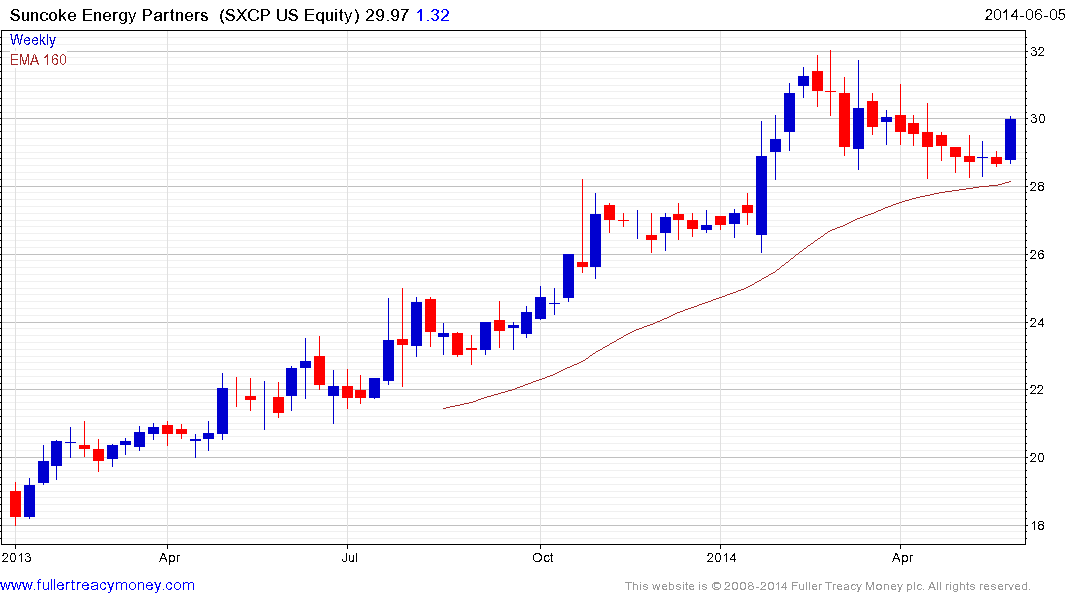1075x600 pixels.
Task: Click the Weekly timeframe label
Action: point(32,40)
